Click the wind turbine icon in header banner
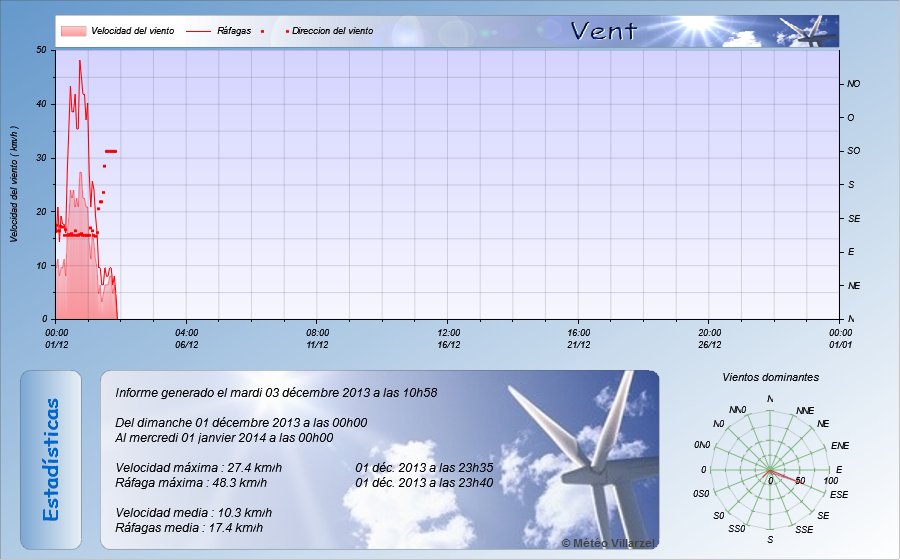Screen dimensions: 900x560 [x=812, y=32]
